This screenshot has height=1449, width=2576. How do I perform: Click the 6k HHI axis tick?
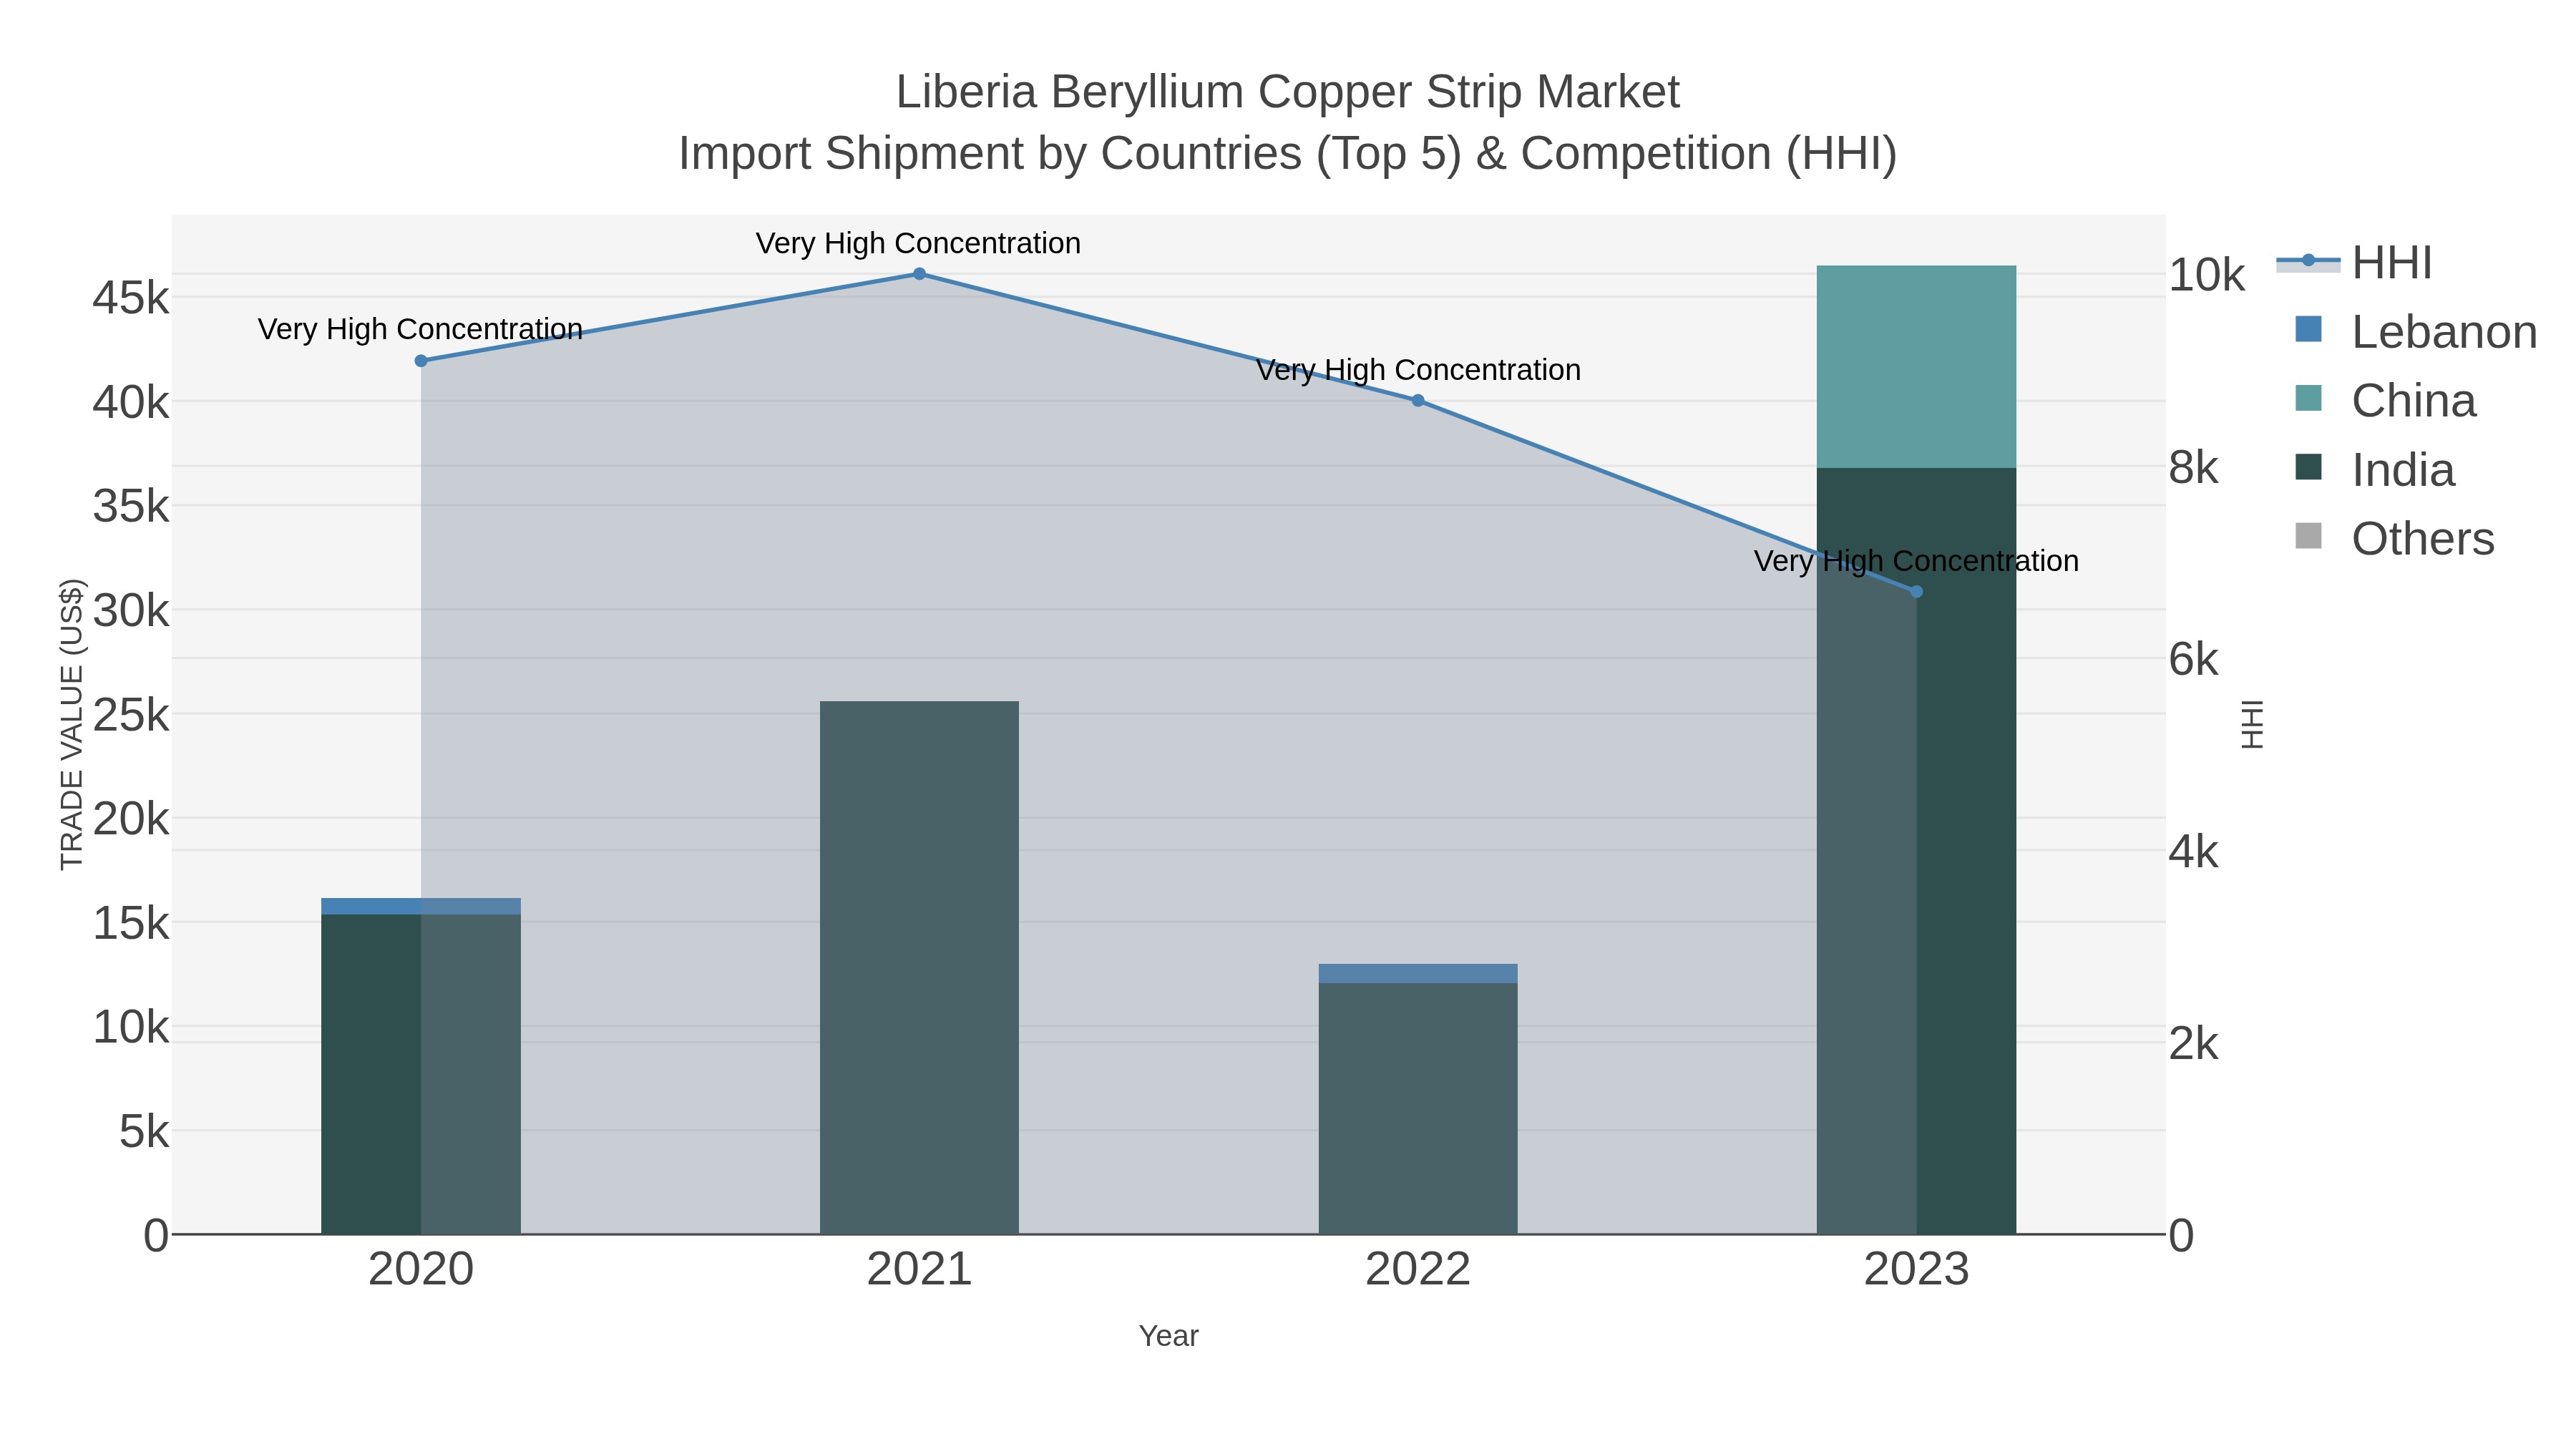point(2194,660)
